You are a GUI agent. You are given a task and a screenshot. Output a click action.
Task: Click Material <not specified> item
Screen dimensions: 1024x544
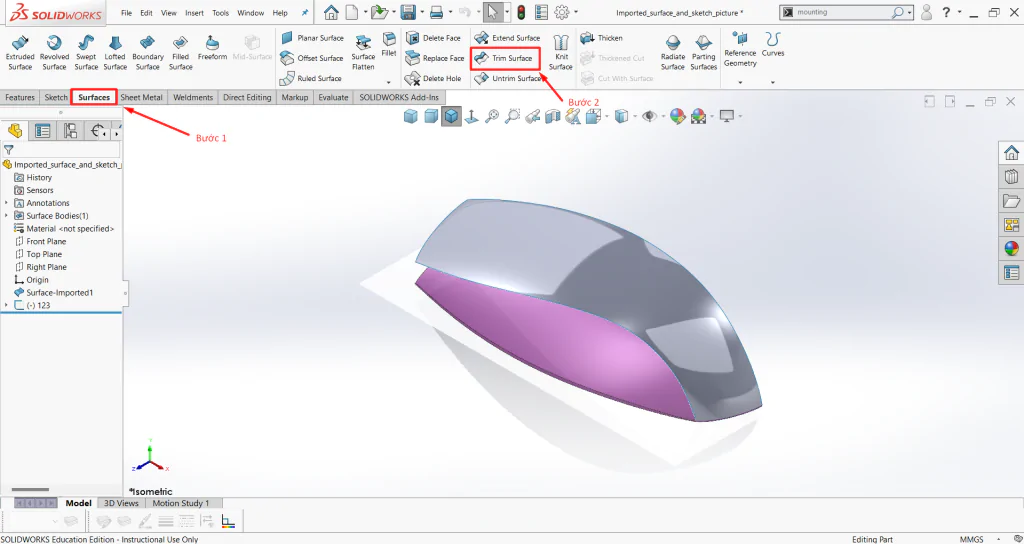pyautogui.click(x=64, y=229)
